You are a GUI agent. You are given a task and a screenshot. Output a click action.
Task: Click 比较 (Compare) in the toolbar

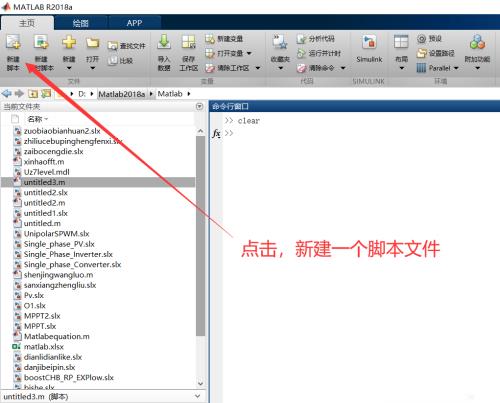point(121,61)
